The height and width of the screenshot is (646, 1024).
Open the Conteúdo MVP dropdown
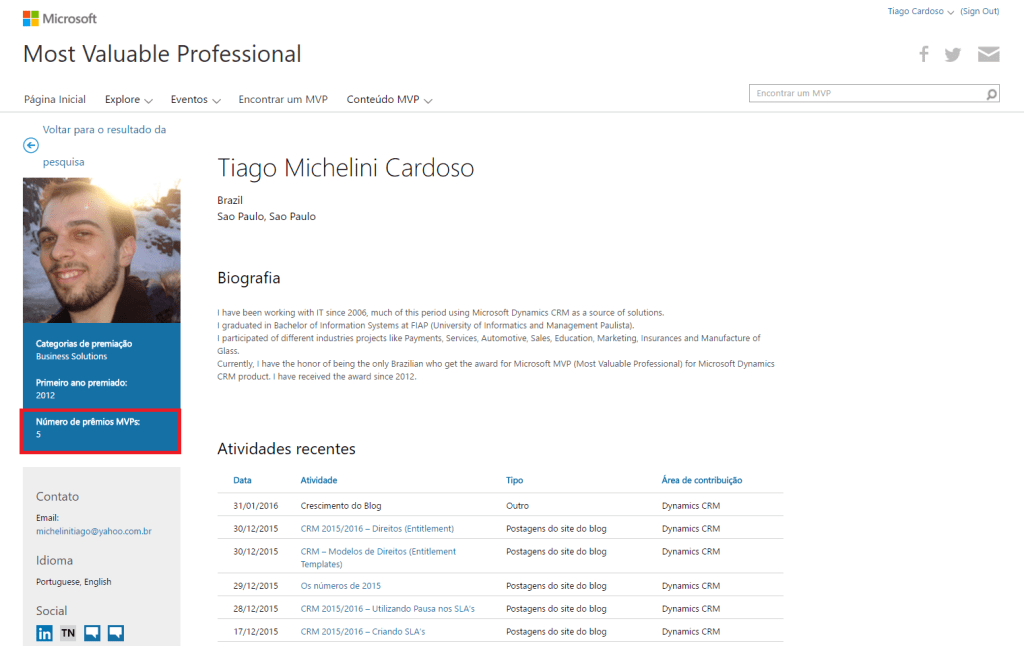click(389, 100)
